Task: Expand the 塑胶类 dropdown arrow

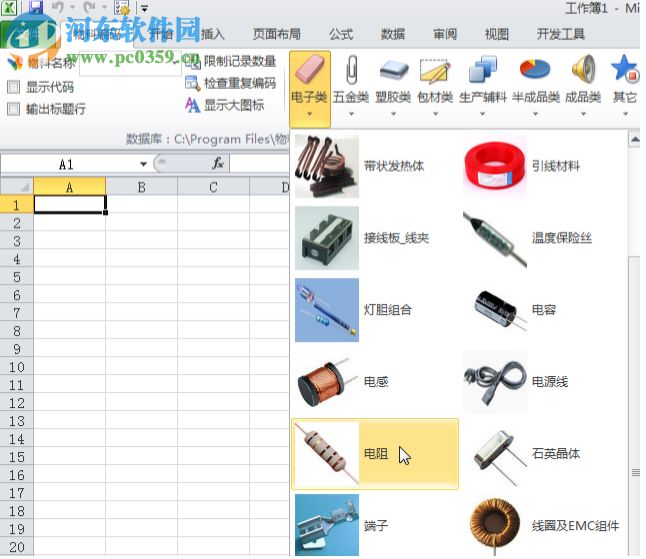Action: [x=393, y=114]
